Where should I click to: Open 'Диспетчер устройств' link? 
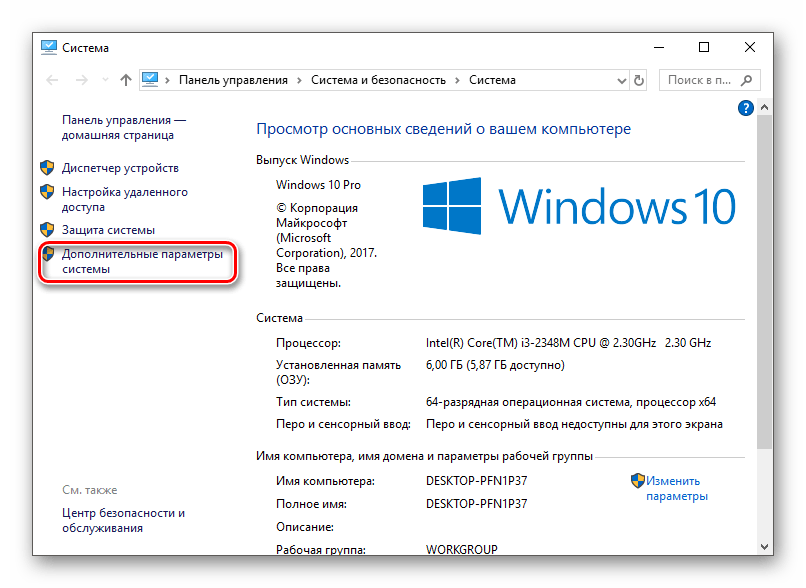[x=120, y=168]
